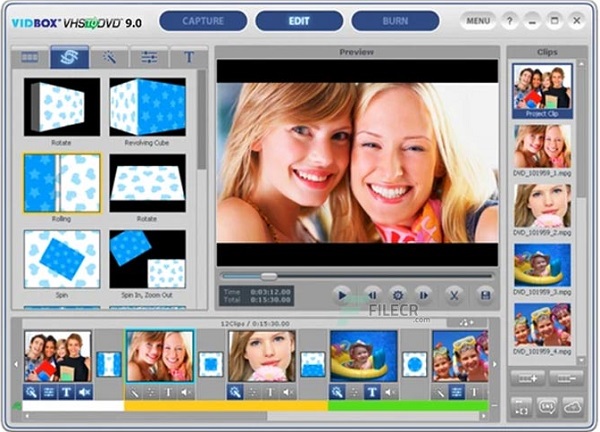Viewport: 600px width, 432px height.
Task: Click the save floppy disk icon
Action: coord(485,295)
